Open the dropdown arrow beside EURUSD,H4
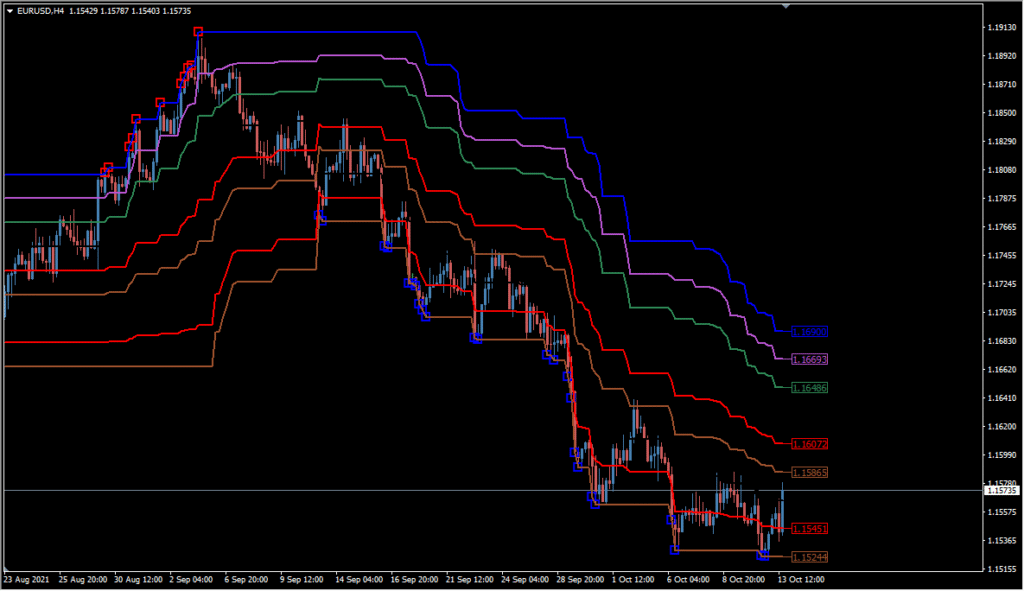Screen dimensions: 1024x591 10,11
